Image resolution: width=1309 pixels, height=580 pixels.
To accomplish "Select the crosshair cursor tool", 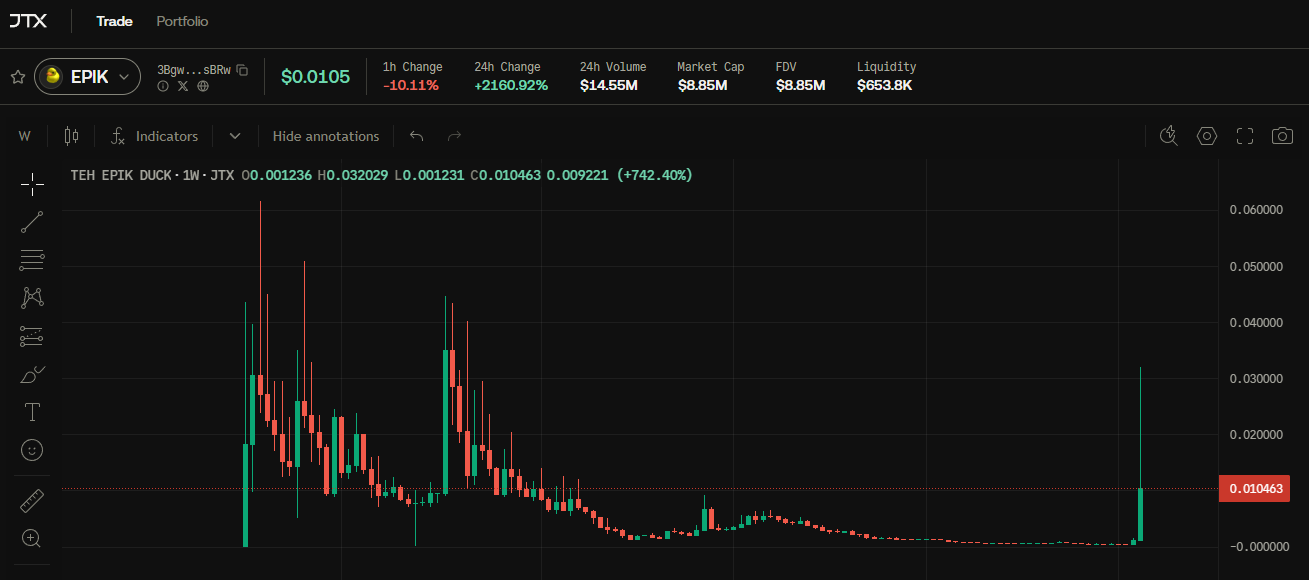I will pyautogui.click(x=32, y=184).
